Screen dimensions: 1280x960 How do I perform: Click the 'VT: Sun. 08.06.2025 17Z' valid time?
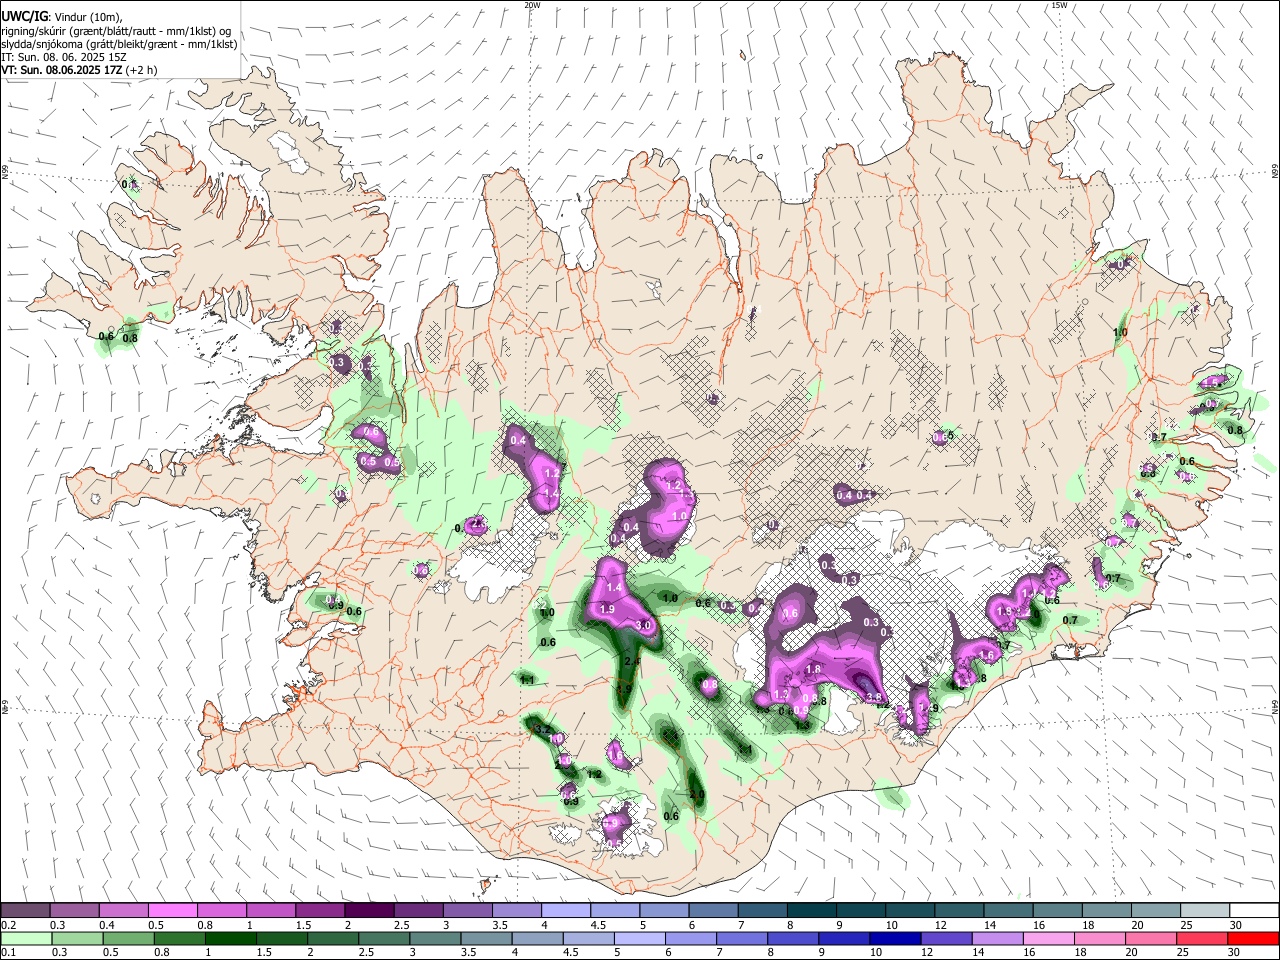[x=62, y=70]
